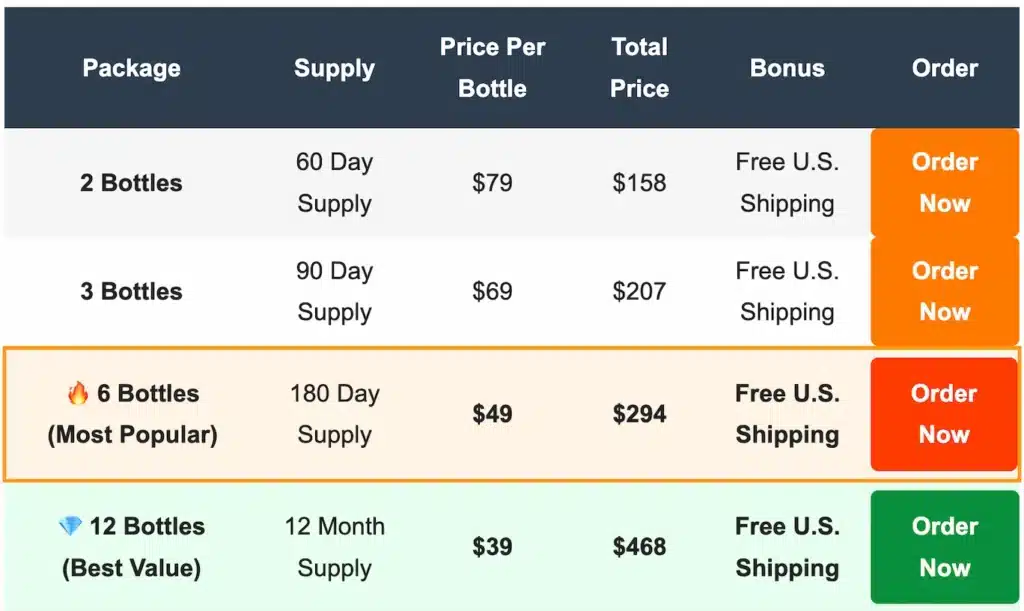This screenshot has width=1024, height=611.
Task: Click the 90 Day Supply cell
Action: click(x=334, y=291)
